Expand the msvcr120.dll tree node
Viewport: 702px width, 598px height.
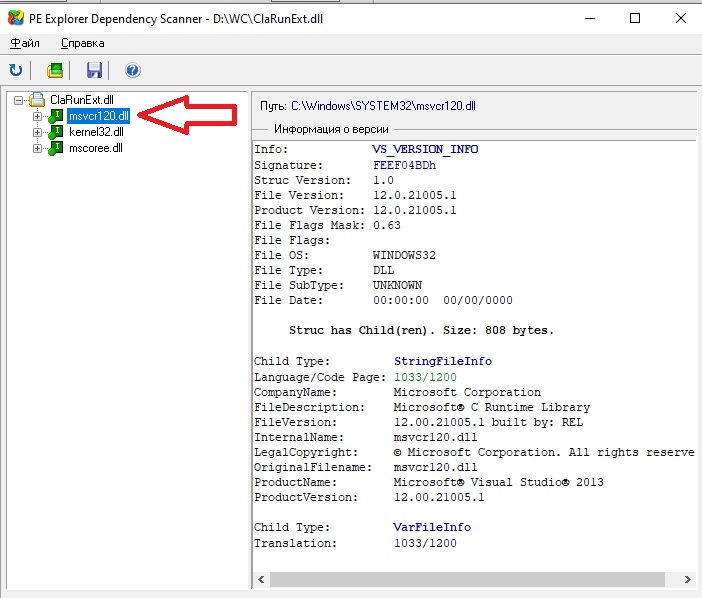[38, 116]
